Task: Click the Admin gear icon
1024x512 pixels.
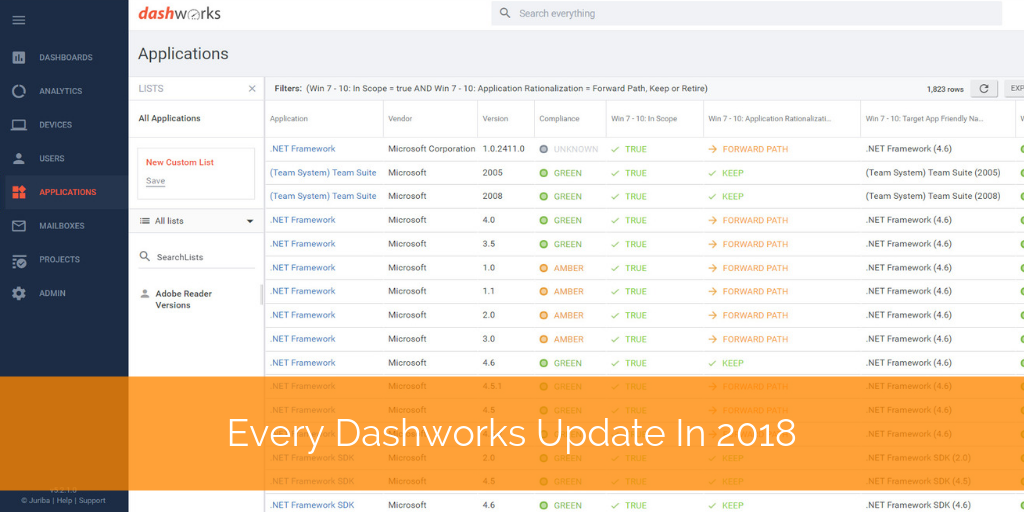Action: [x=19, y=293]
